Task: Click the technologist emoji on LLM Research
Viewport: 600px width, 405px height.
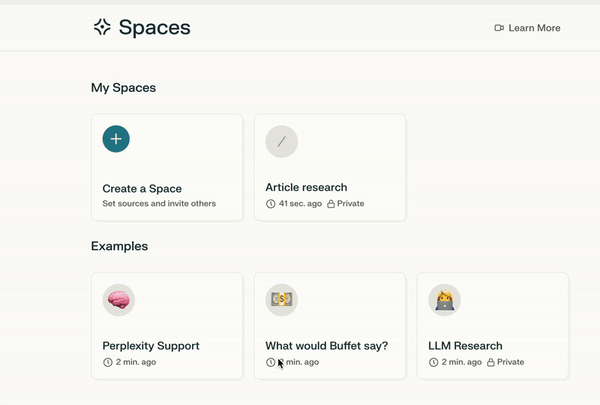Action: pyautogui.click(x=444, y=300)
